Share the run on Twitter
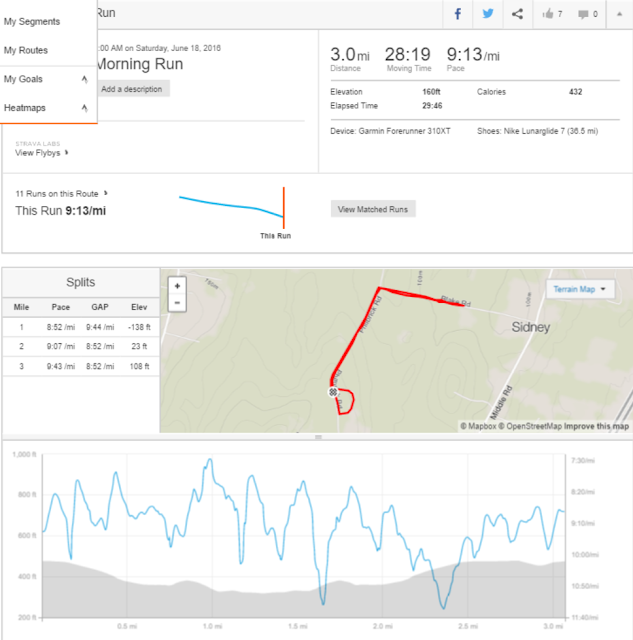The width and height of the screenshot is (633, 640). (x=487, y=14)
